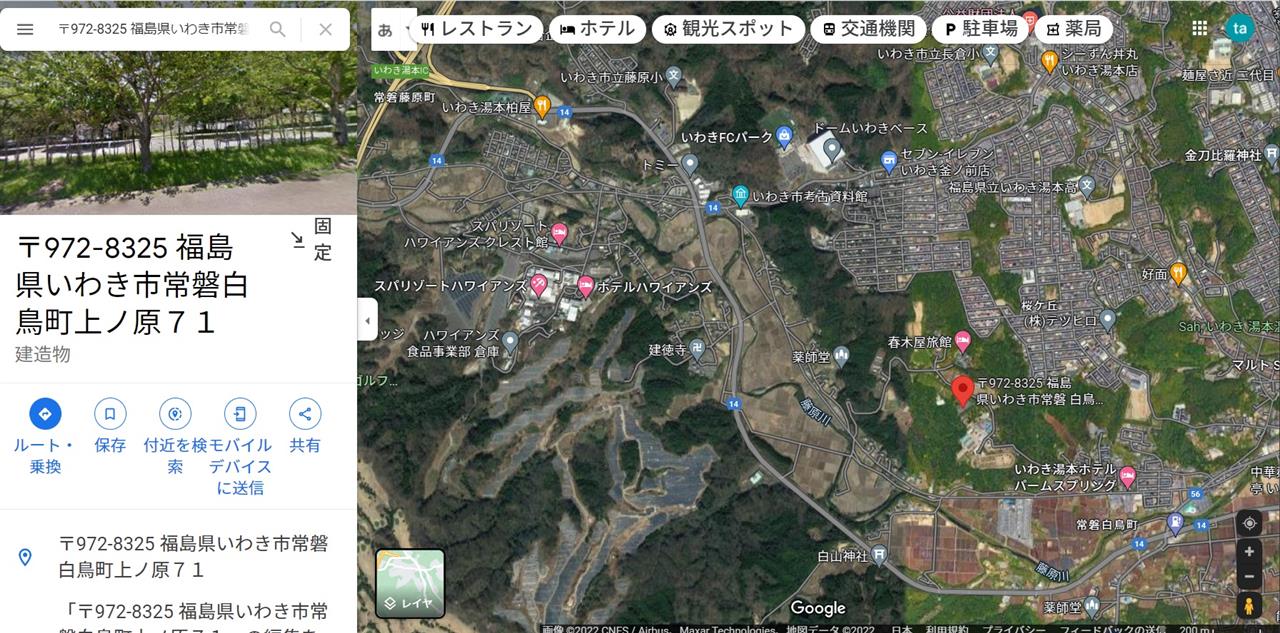
Task: Filter map by 駐車場 chip
Action: pos(980,29)
